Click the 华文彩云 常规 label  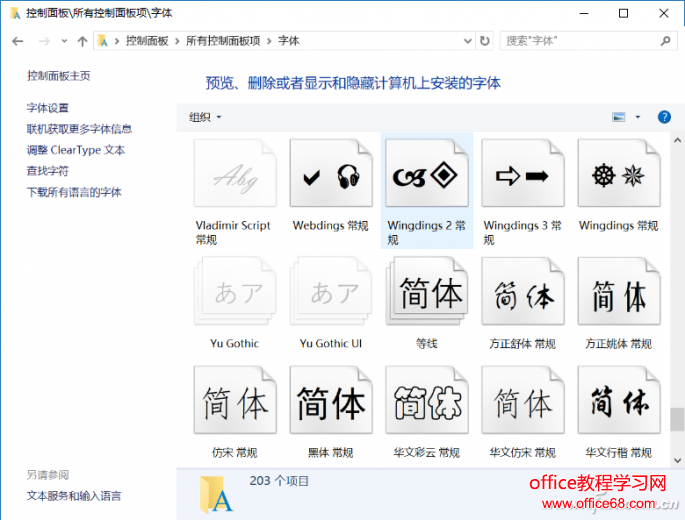pyautogui.click(x=427, y=453)
